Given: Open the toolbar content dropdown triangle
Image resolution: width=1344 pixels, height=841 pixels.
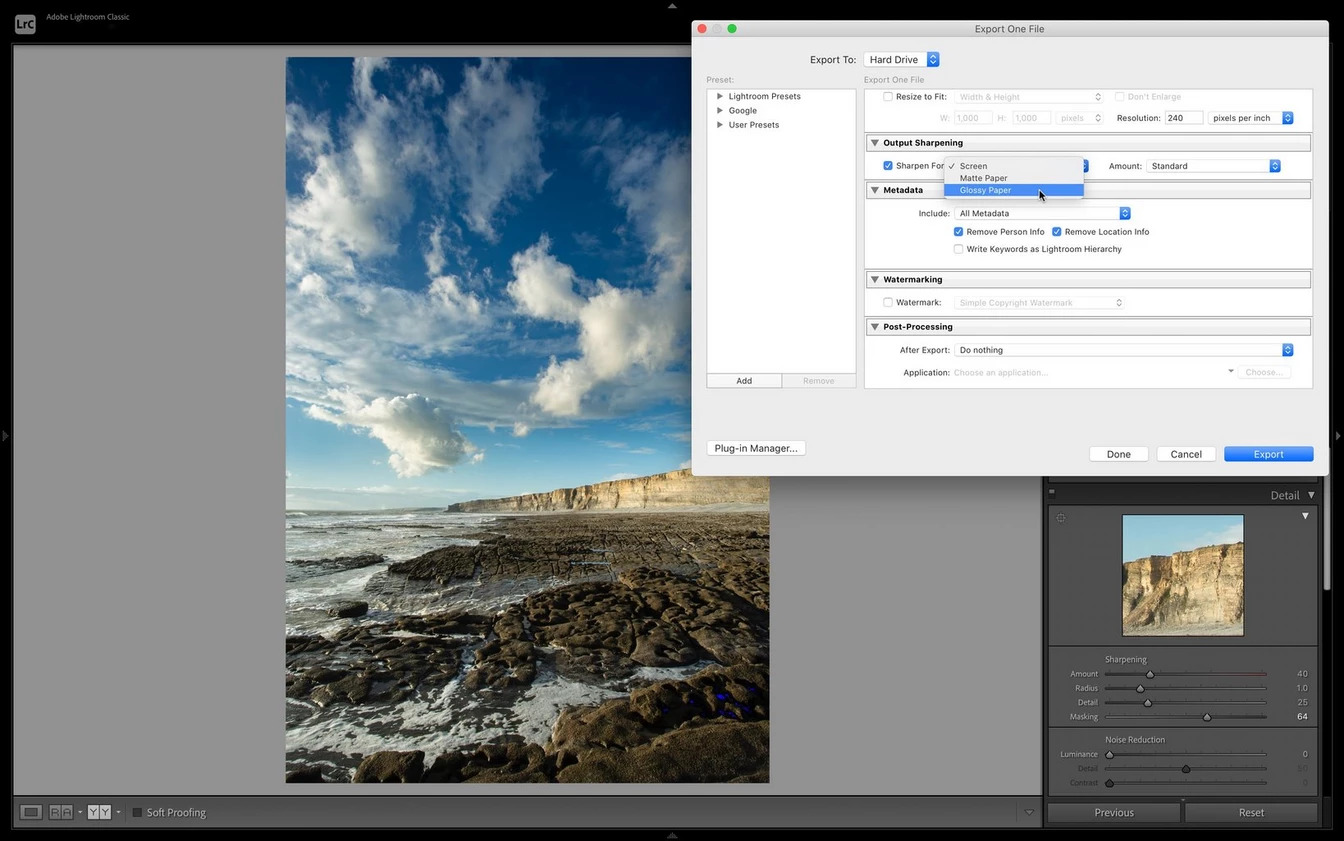Looking at the screenshot, I should [1028, 812].
